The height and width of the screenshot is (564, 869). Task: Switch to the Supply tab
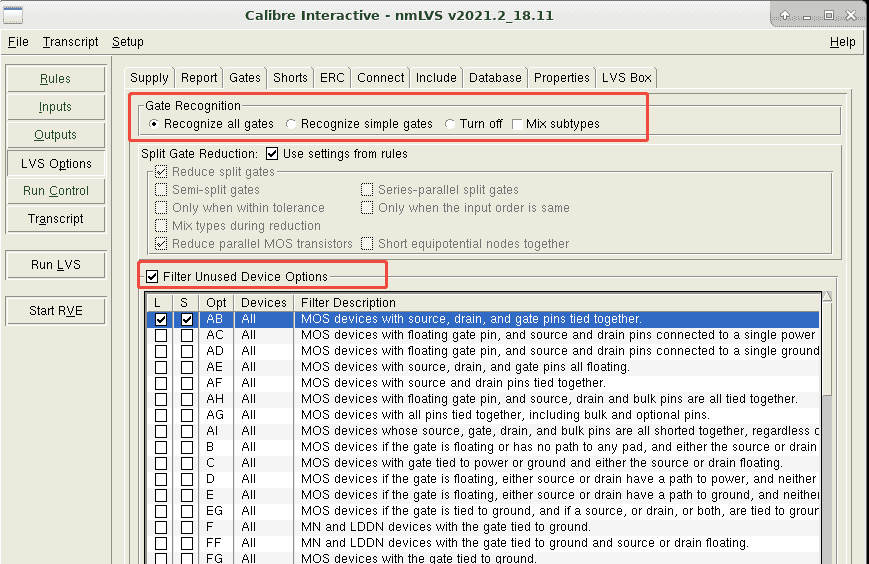pyautogui.click(x=150, y=78)
